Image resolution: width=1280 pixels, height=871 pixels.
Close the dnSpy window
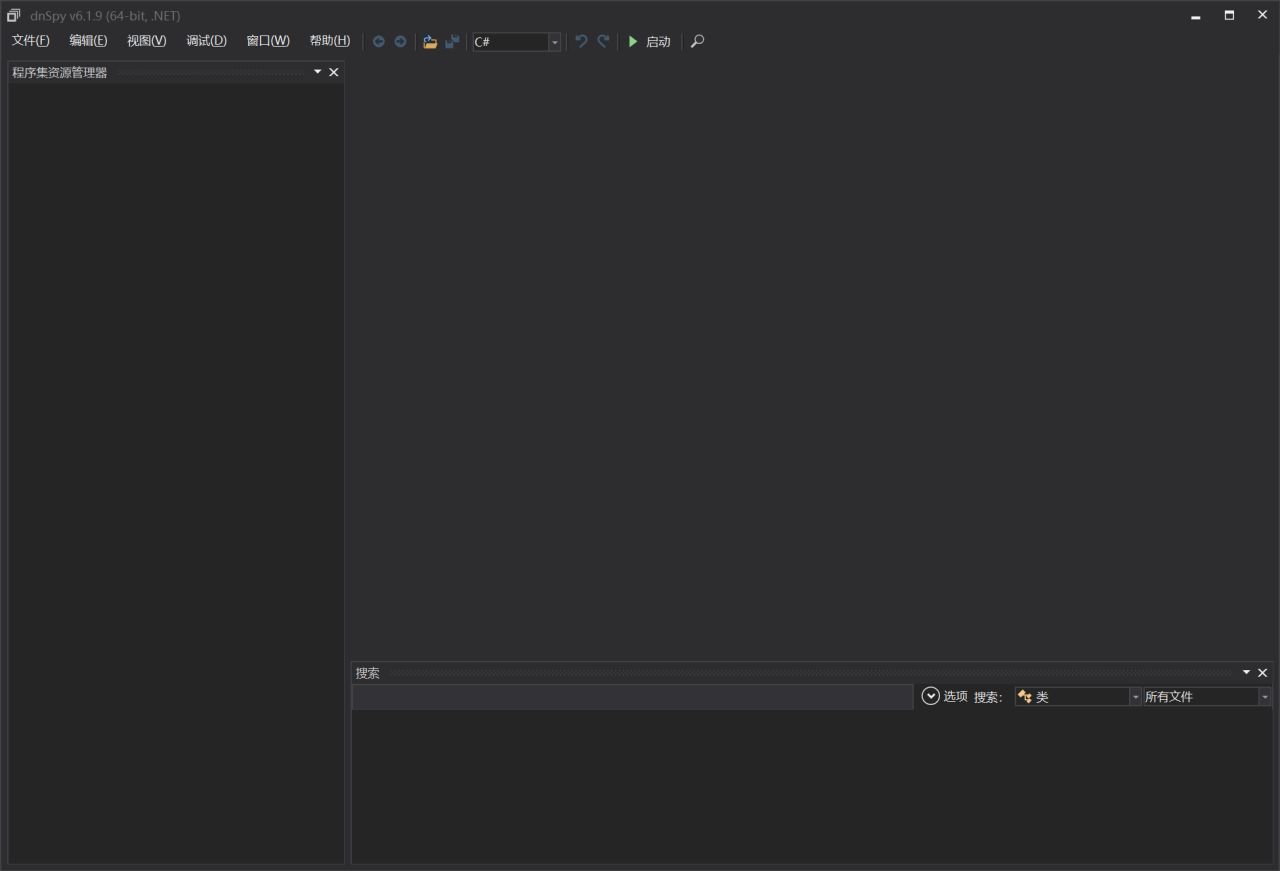click(x=1262, y=15)
